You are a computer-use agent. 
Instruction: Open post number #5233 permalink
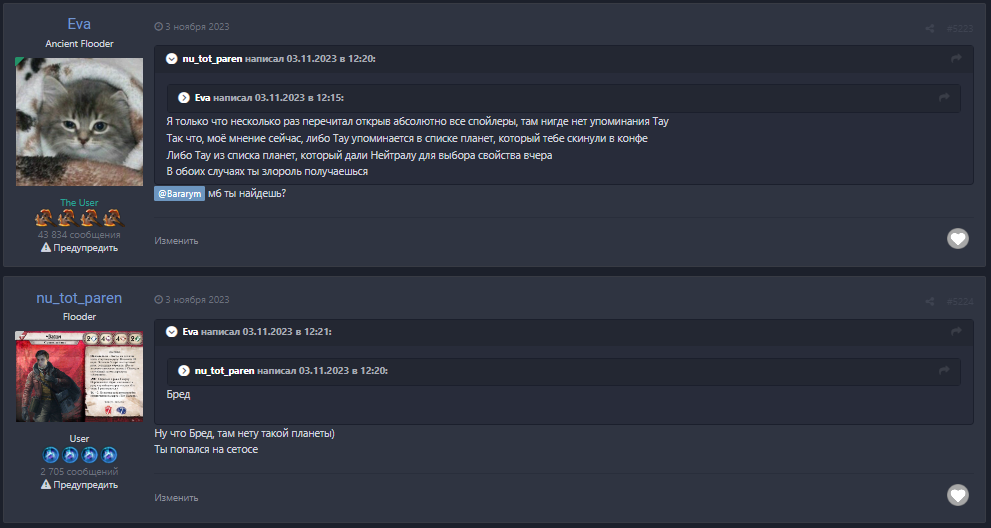959,28
